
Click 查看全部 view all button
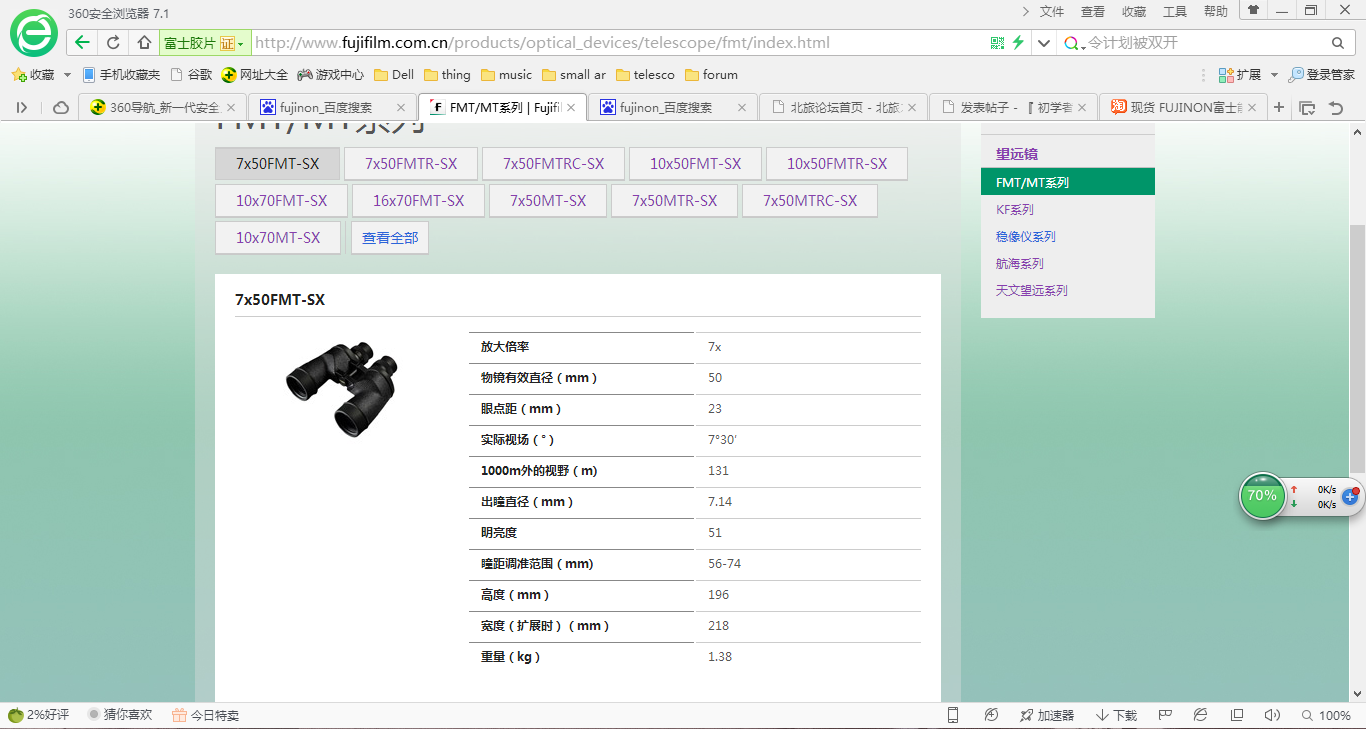[x=390, y=238]
